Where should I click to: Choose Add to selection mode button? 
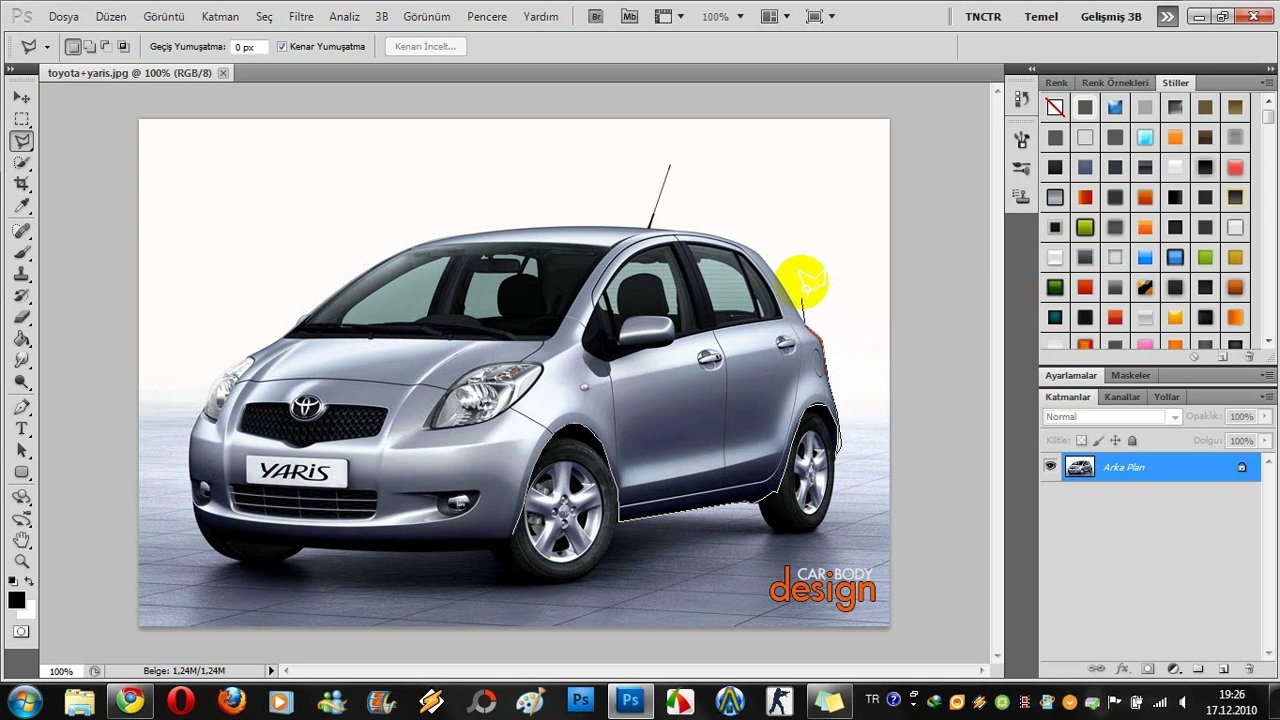89,47
